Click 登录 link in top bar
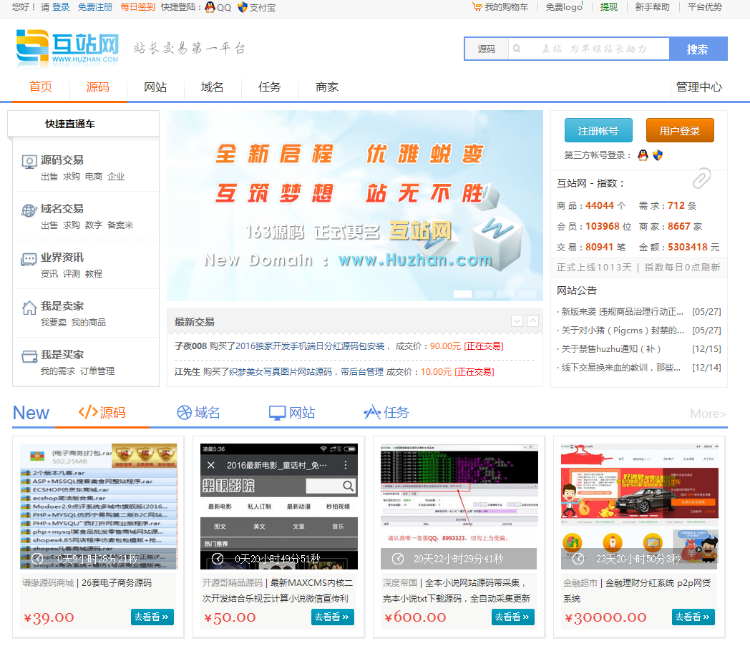The image size is (750, 646). click(x=61, y=7)
